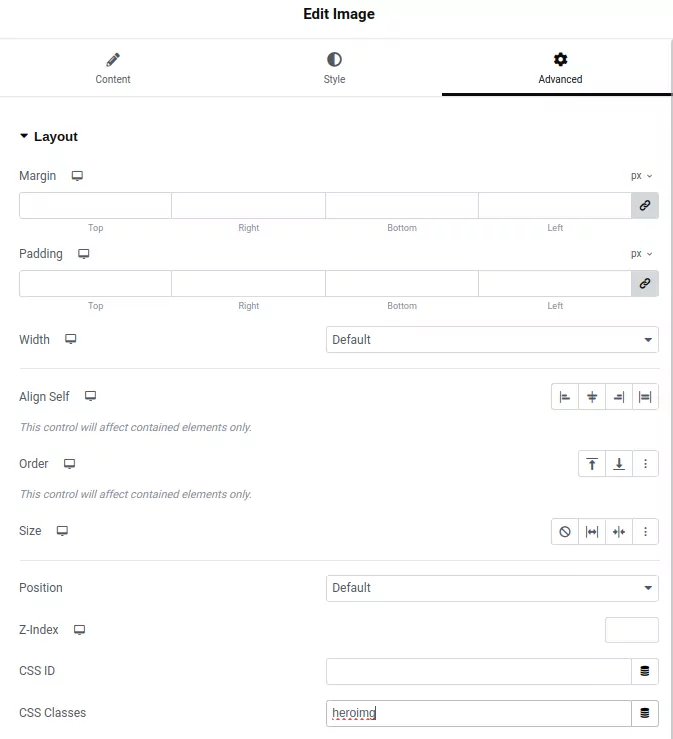Set Order to end icon

(619, 464)
